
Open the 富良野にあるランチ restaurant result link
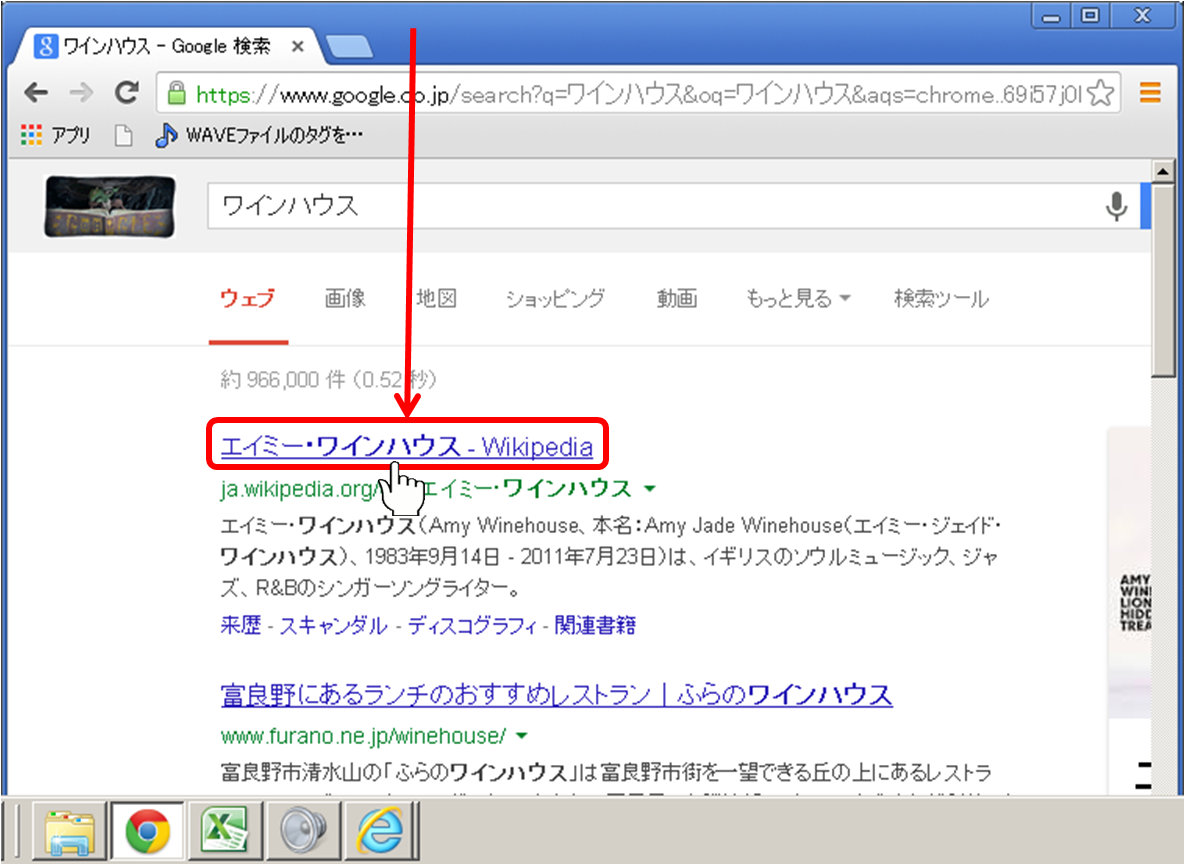click(x=555, y=694)
